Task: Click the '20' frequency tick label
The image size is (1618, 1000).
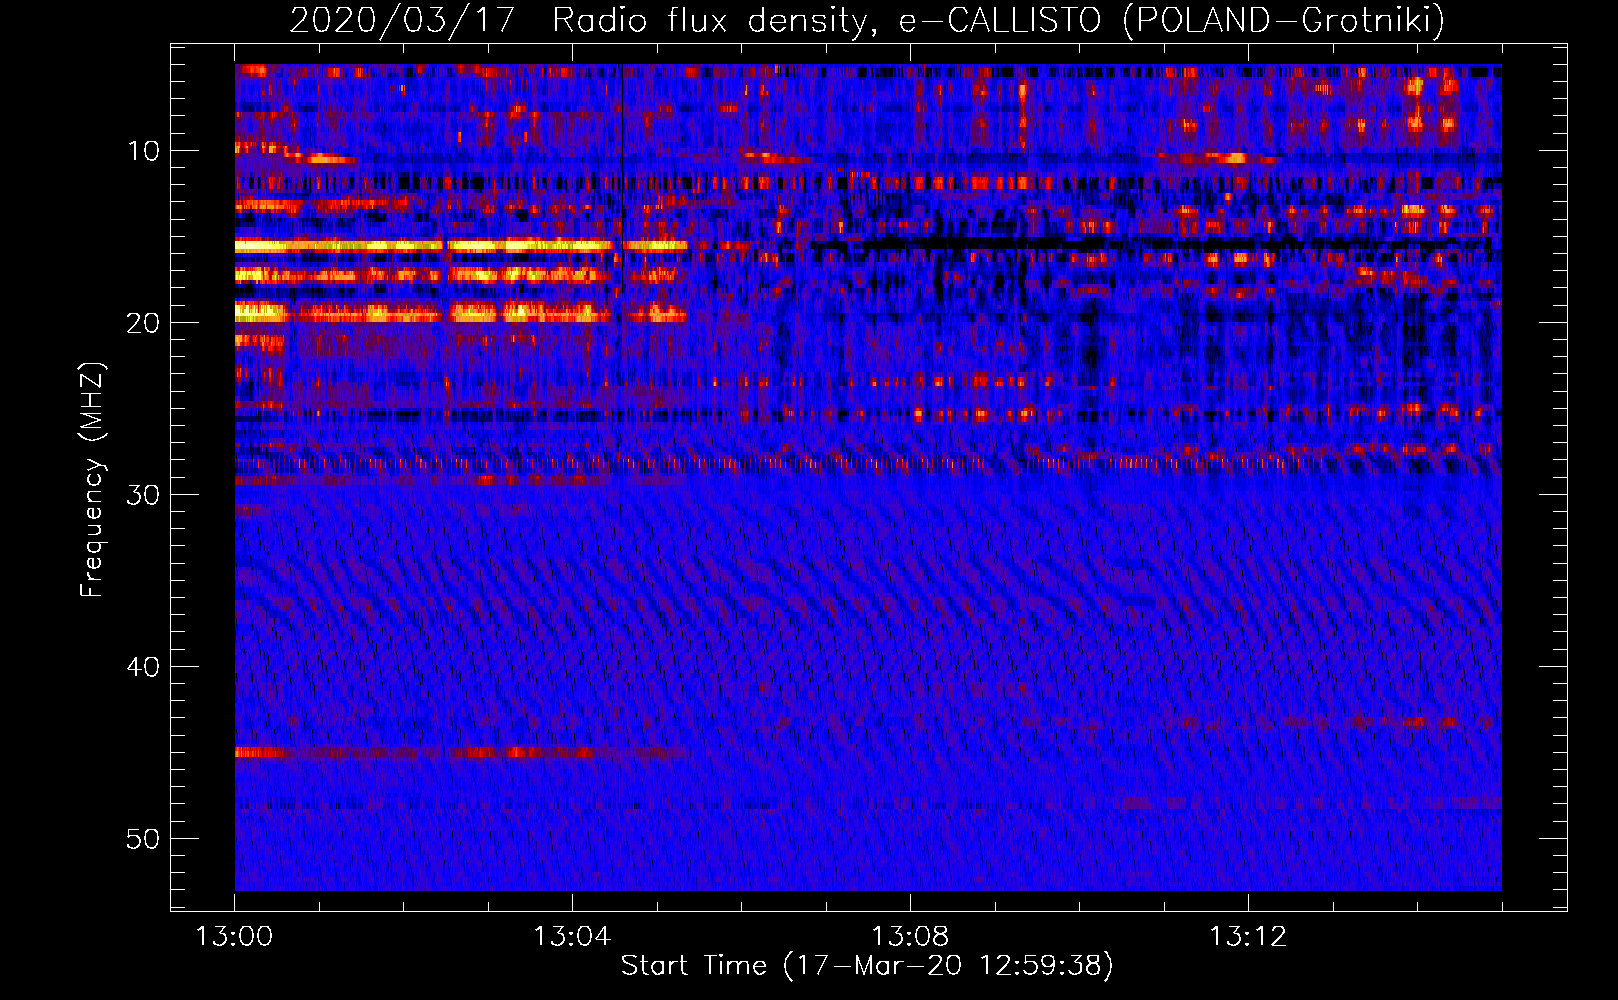Action: click(x=143, y=323)
